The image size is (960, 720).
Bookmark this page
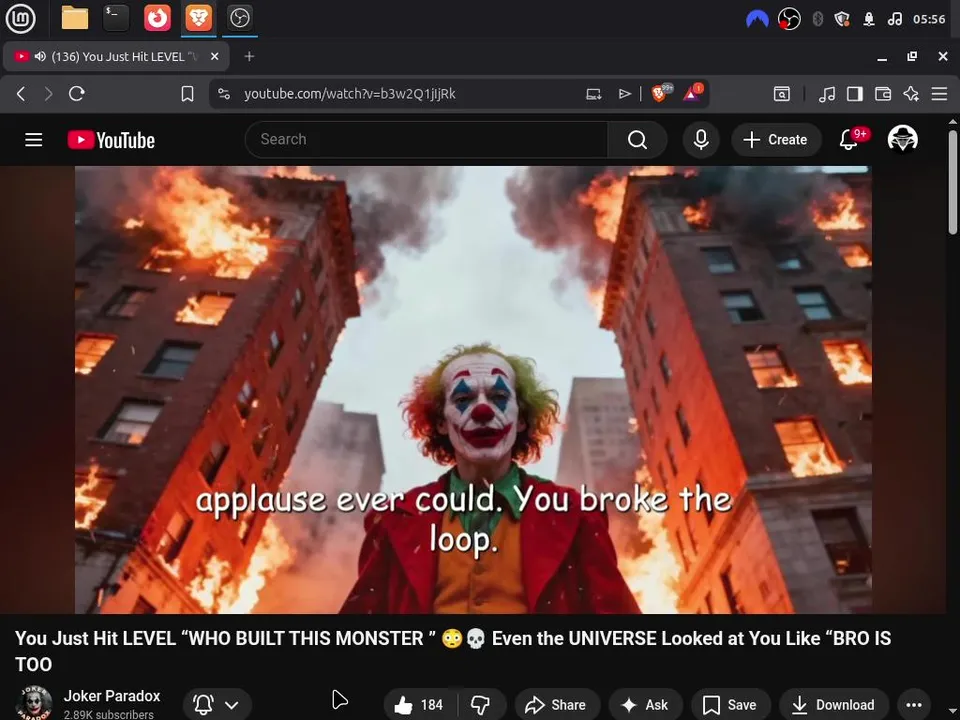click(187, 94)
